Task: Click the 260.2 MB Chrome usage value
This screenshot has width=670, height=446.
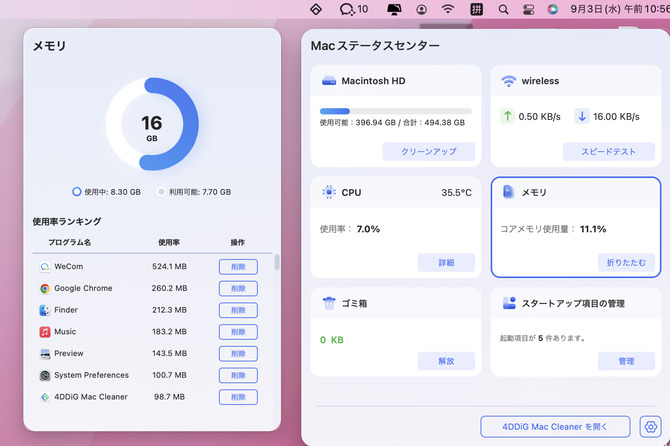Action: pyautogui.click(x=169, y=288)
